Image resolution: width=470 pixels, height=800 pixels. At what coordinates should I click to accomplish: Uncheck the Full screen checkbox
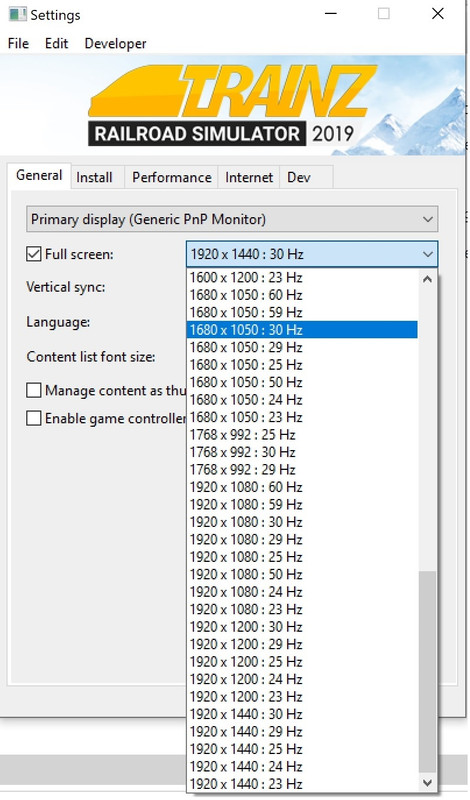click(x=34, y=254)
